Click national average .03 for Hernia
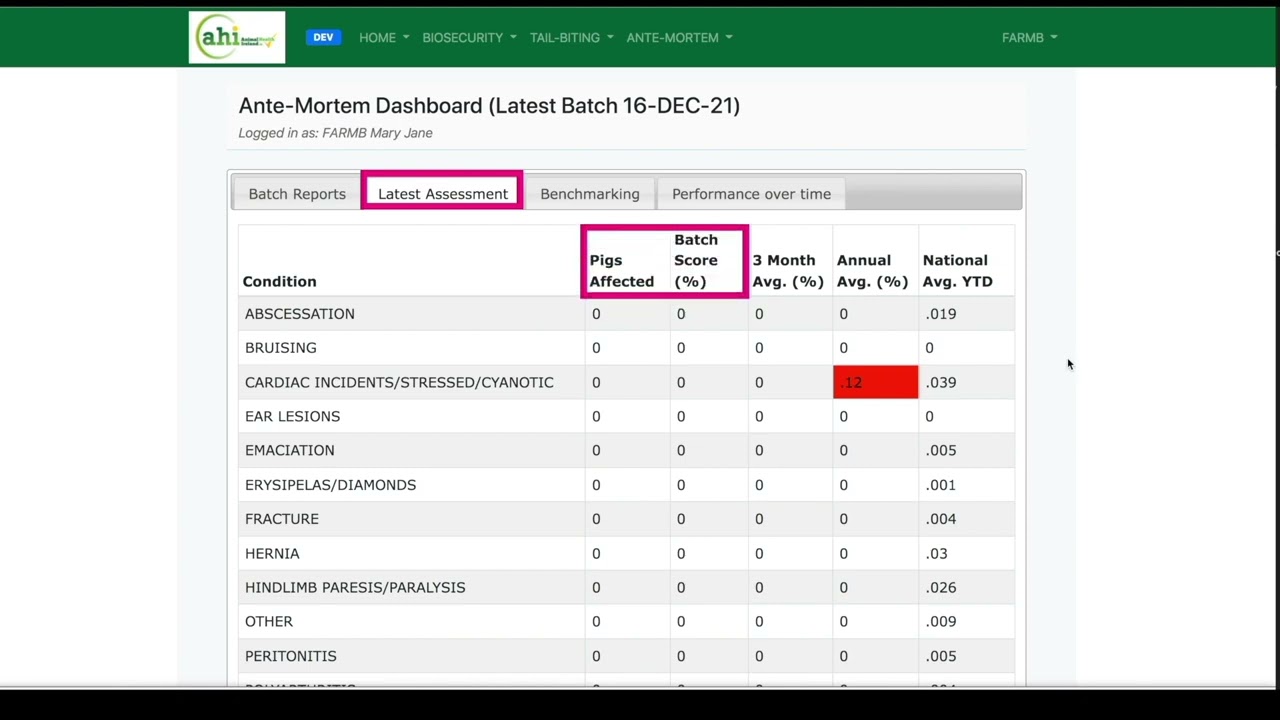Image resolution: width=1280 pixels, height=720 pixels. (x=936, y=553)
